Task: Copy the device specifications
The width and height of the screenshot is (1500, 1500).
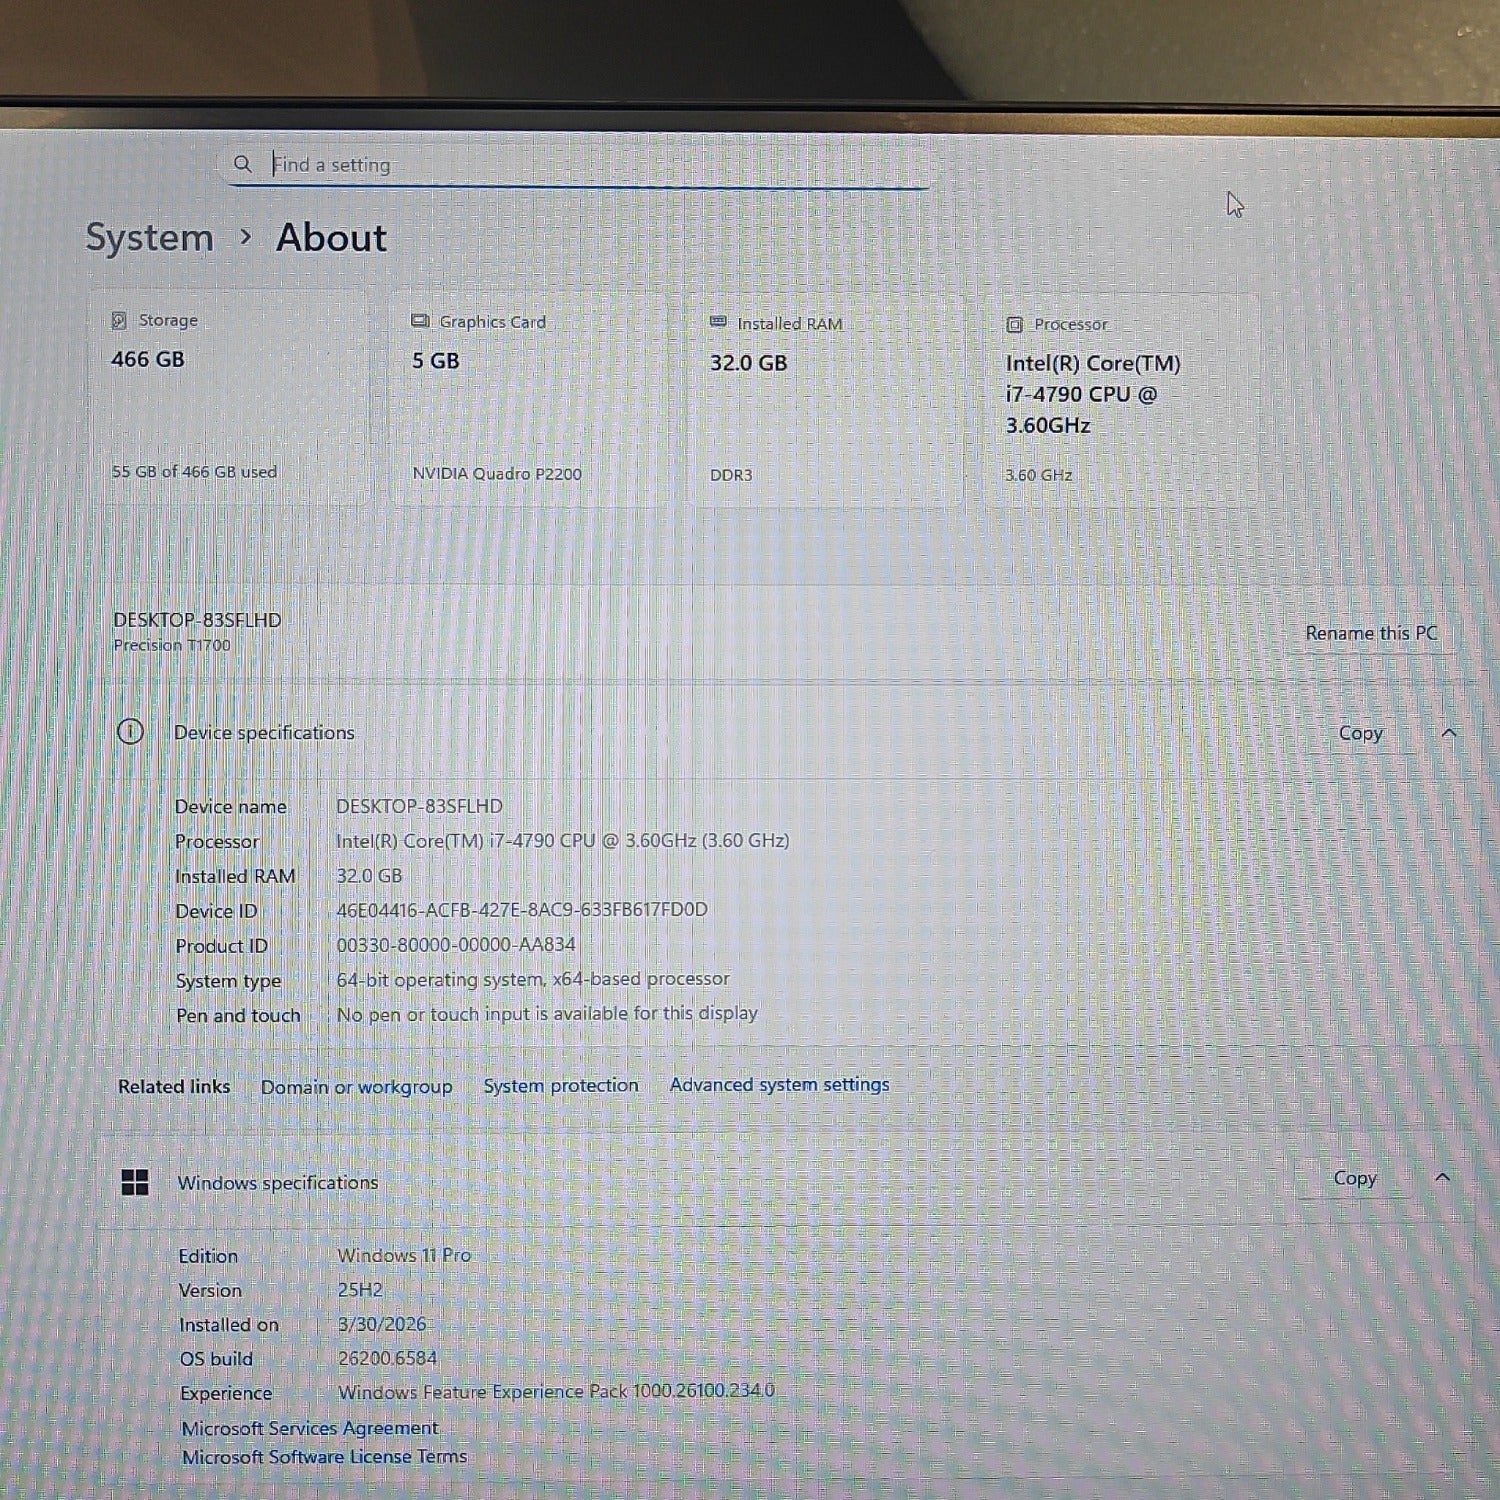Action: 1360,733
